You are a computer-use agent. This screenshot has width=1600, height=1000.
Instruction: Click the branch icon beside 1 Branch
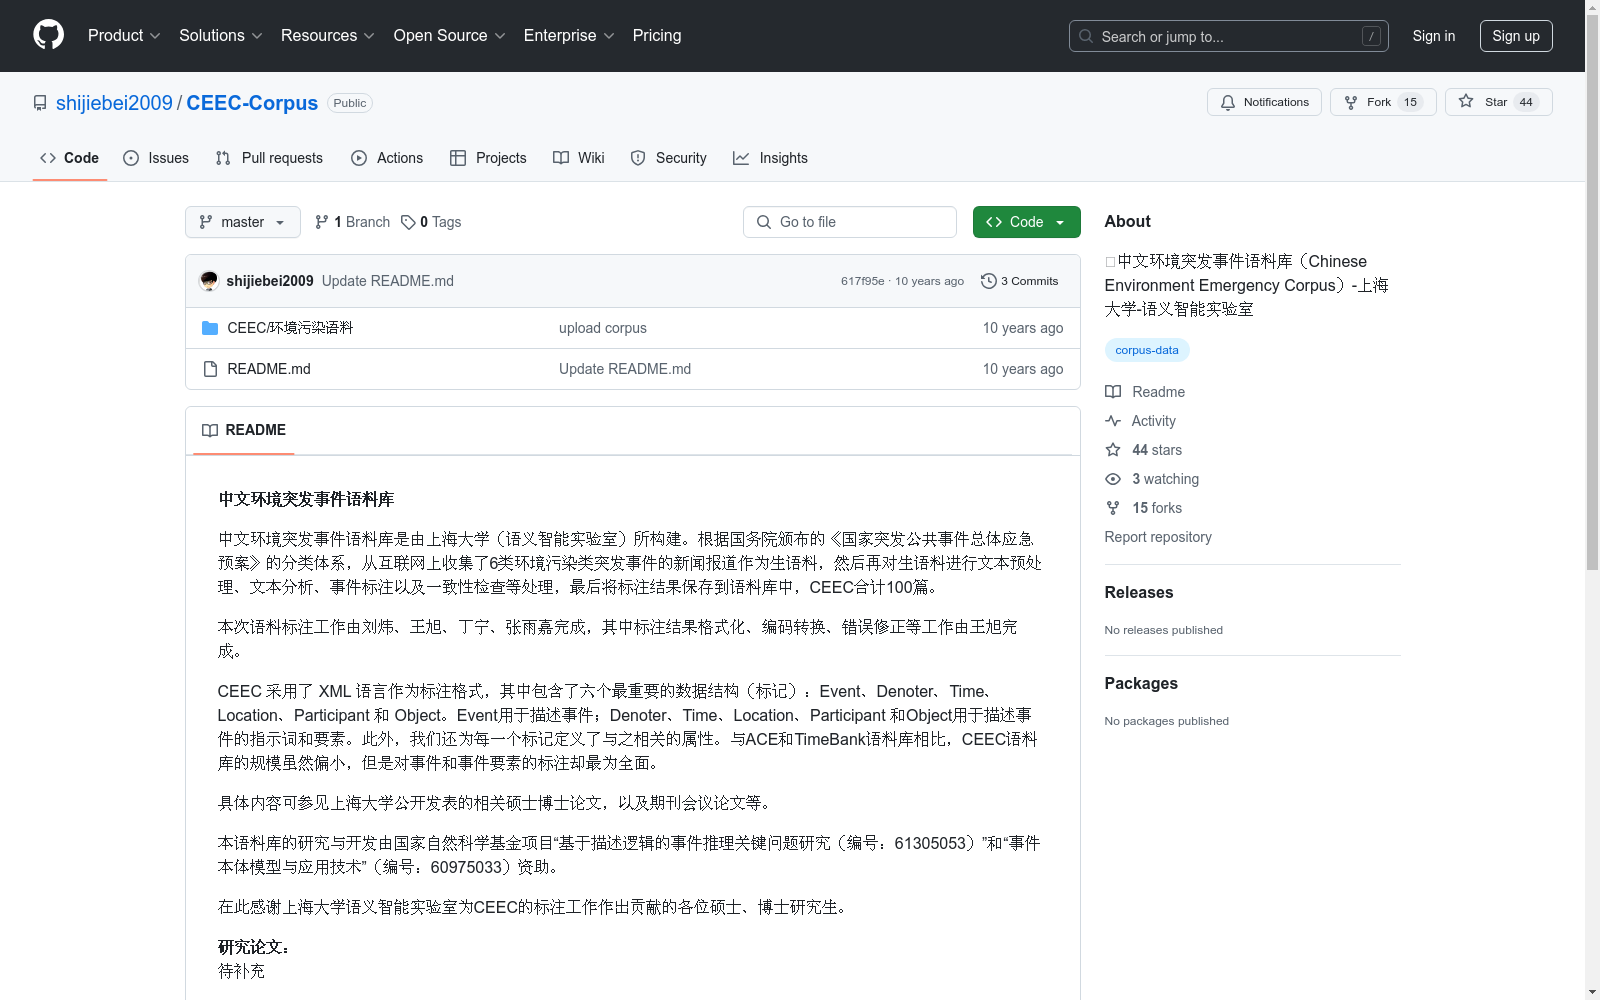(322, 222)
